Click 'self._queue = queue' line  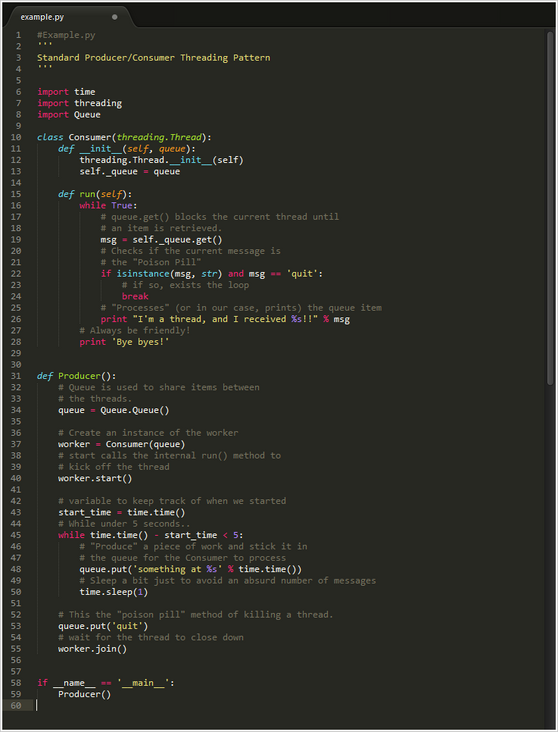[x=130, y=171]
